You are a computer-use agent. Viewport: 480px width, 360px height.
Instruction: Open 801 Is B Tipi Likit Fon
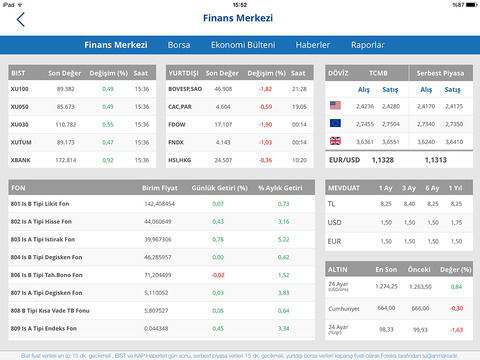161,204
